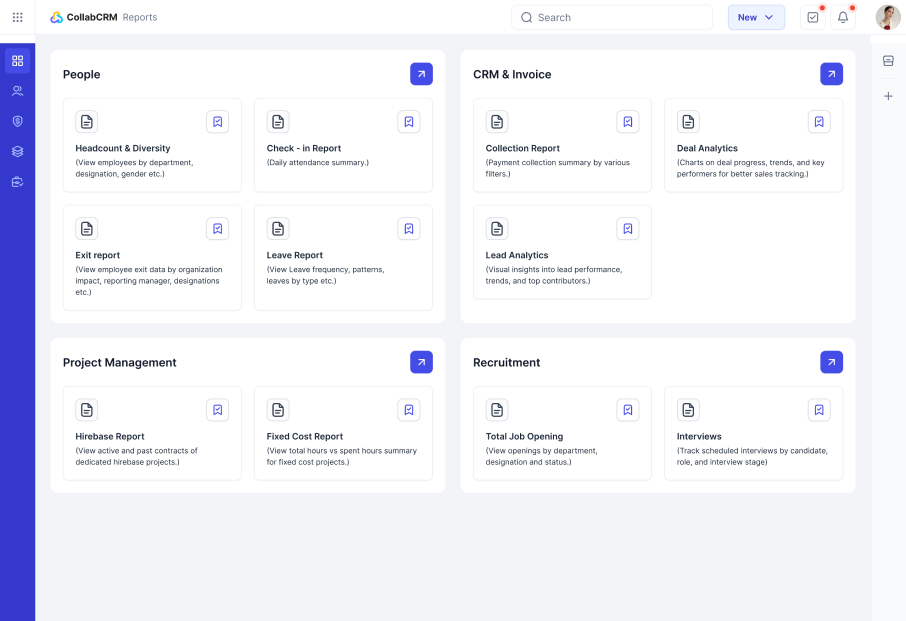Bookmark the Leave Report
Image resolution: width=906 pixels, height=621 pixels.
[409, 229]
